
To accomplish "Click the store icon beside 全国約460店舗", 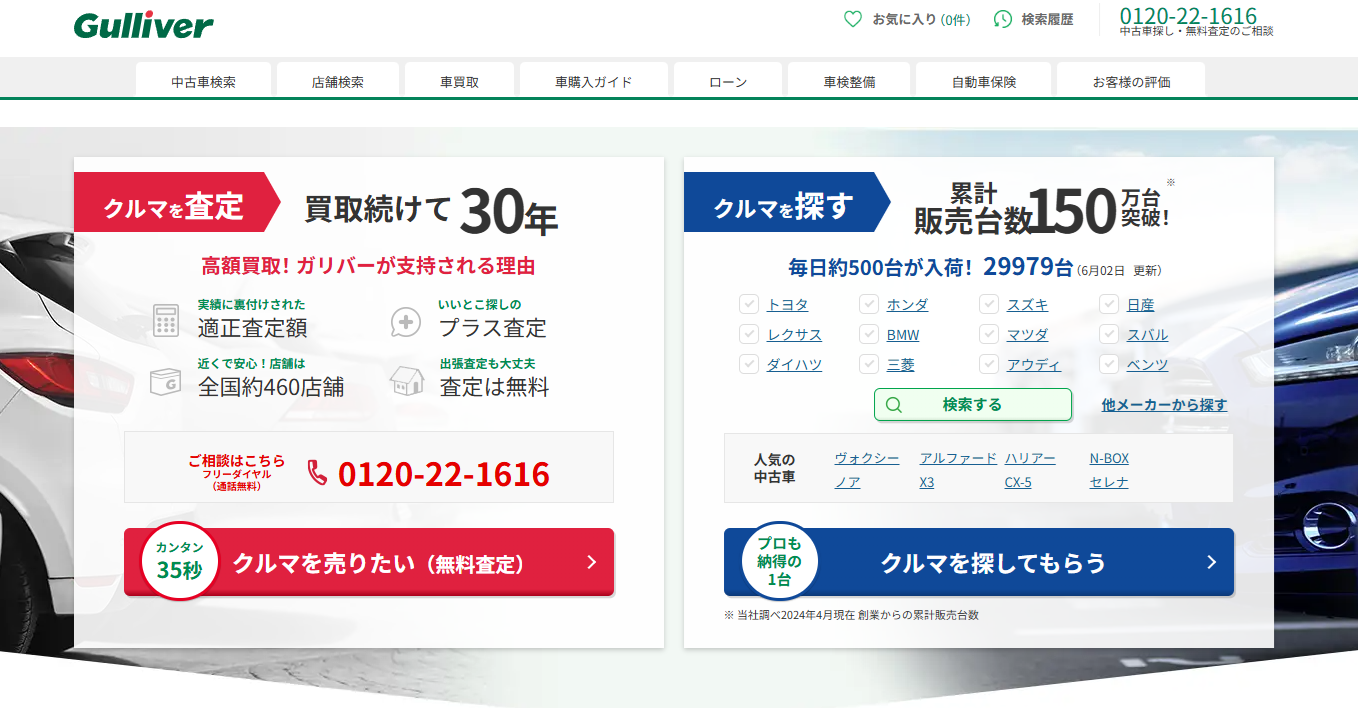I will click(x=165, y=381).
